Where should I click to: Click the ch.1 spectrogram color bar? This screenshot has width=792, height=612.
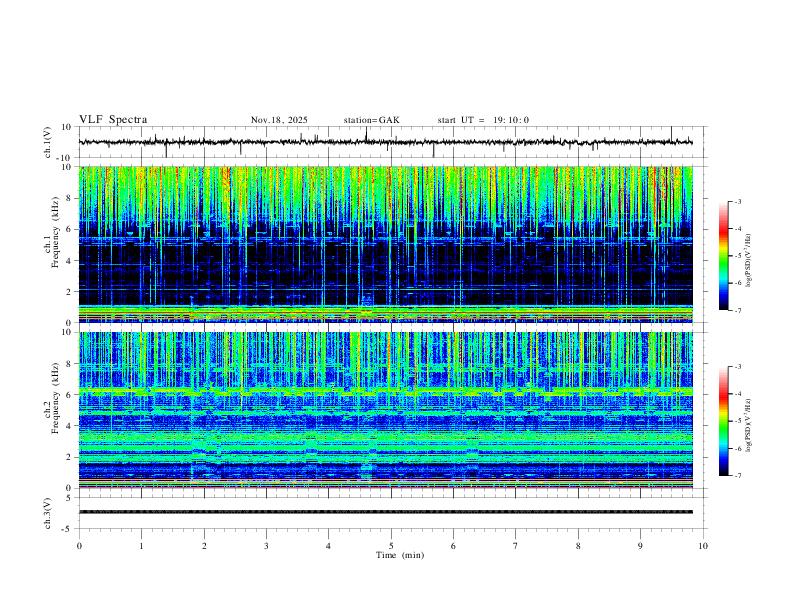(x=724, y=256)
